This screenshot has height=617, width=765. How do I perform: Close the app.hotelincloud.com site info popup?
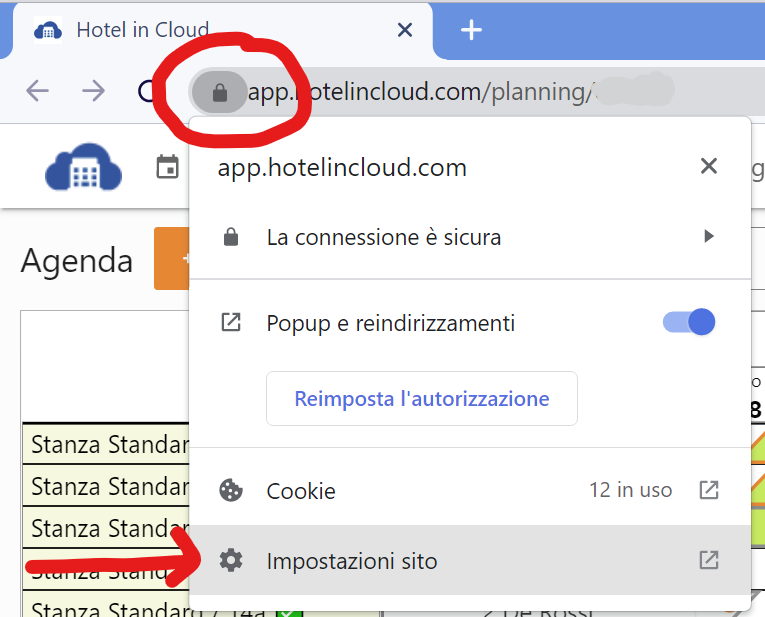pyautogui.click(x=709, y=166)
